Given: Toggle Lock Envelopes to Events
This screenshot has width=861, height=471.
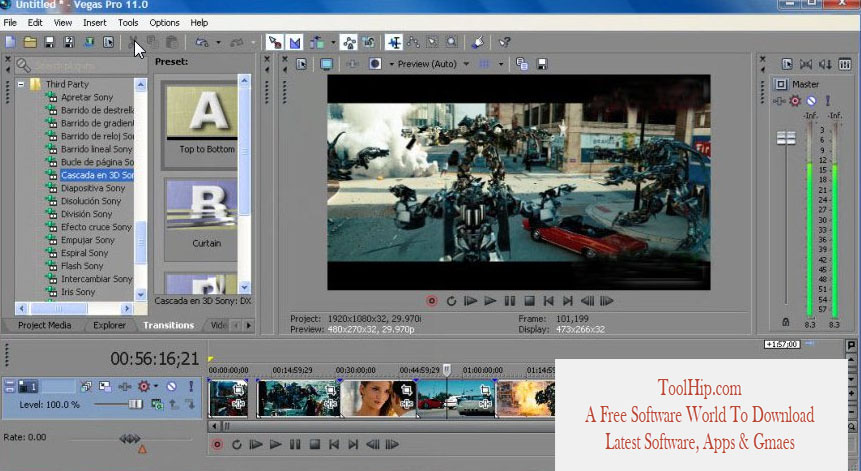Looking at the screenshot, I should click(349, 42).
